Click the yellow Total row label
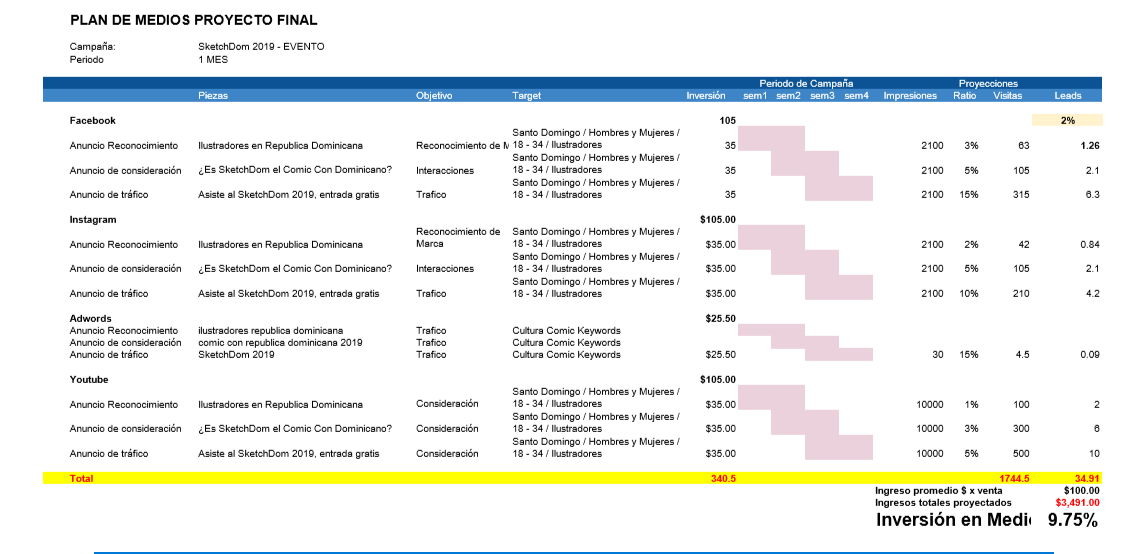Viewport: 1132px width, 554px height. [81, 478]
